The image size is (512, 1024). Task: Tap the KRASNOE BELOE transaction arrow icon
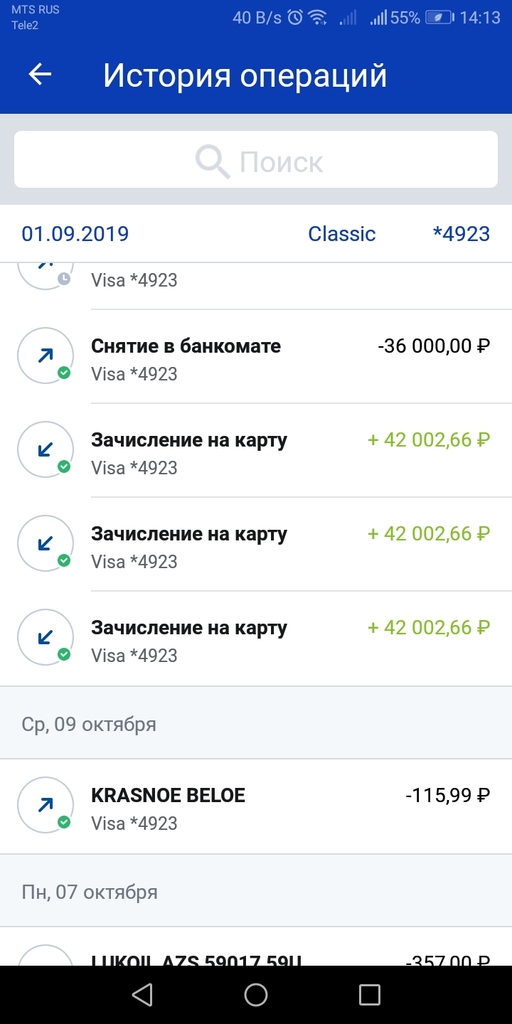pos(45,805)
